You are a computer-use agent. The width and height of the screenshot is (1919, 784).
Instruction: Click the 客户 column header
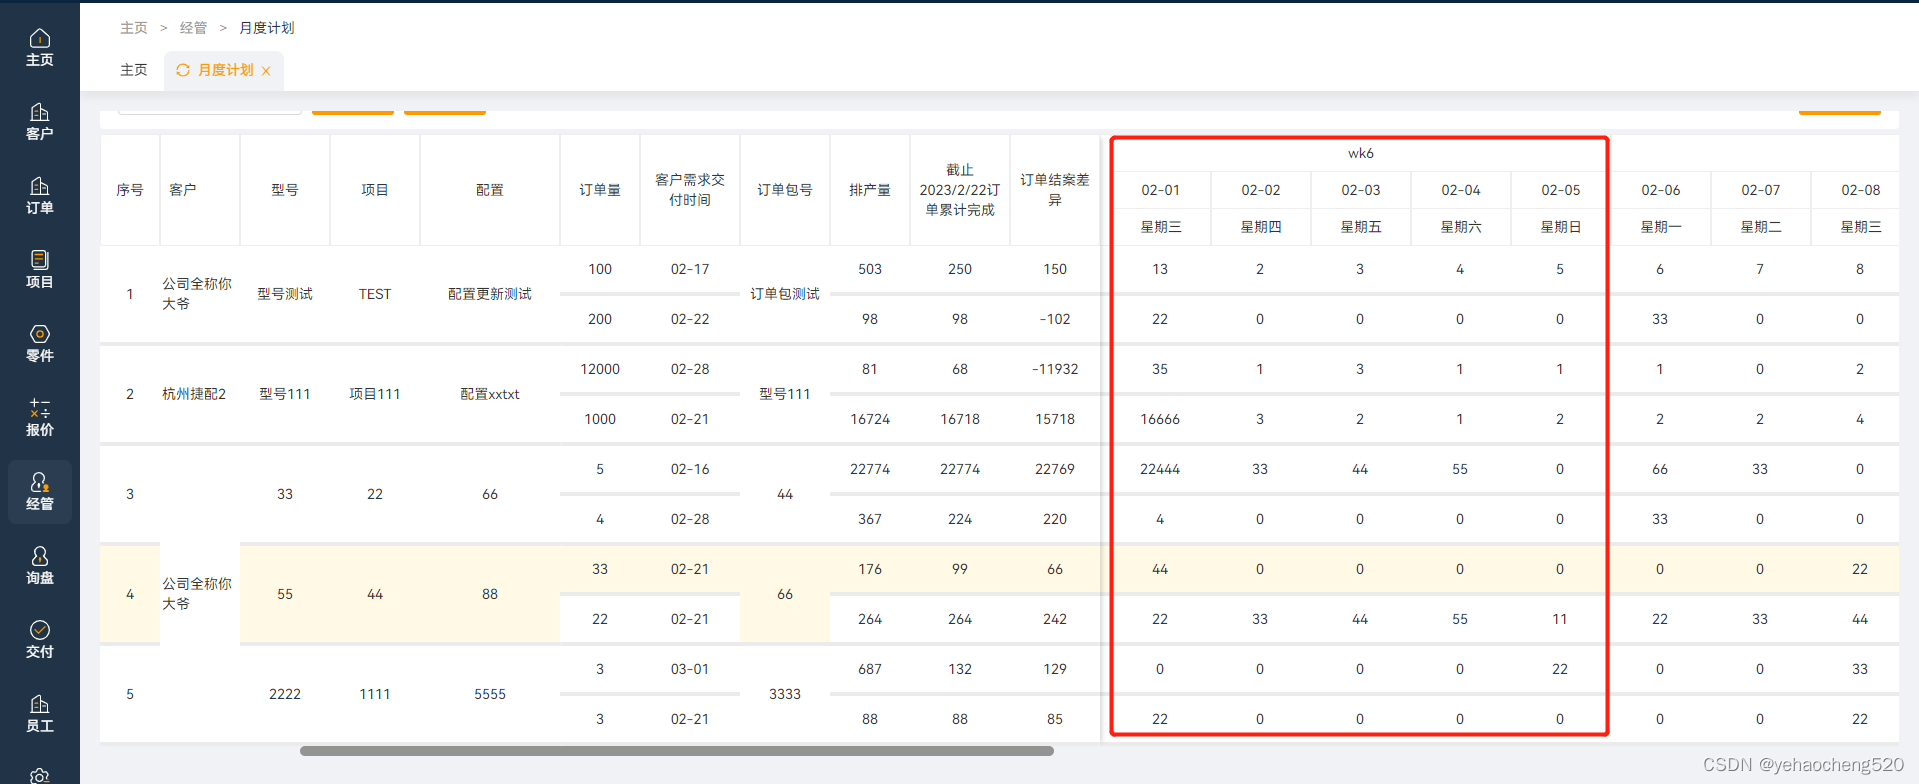200,190
